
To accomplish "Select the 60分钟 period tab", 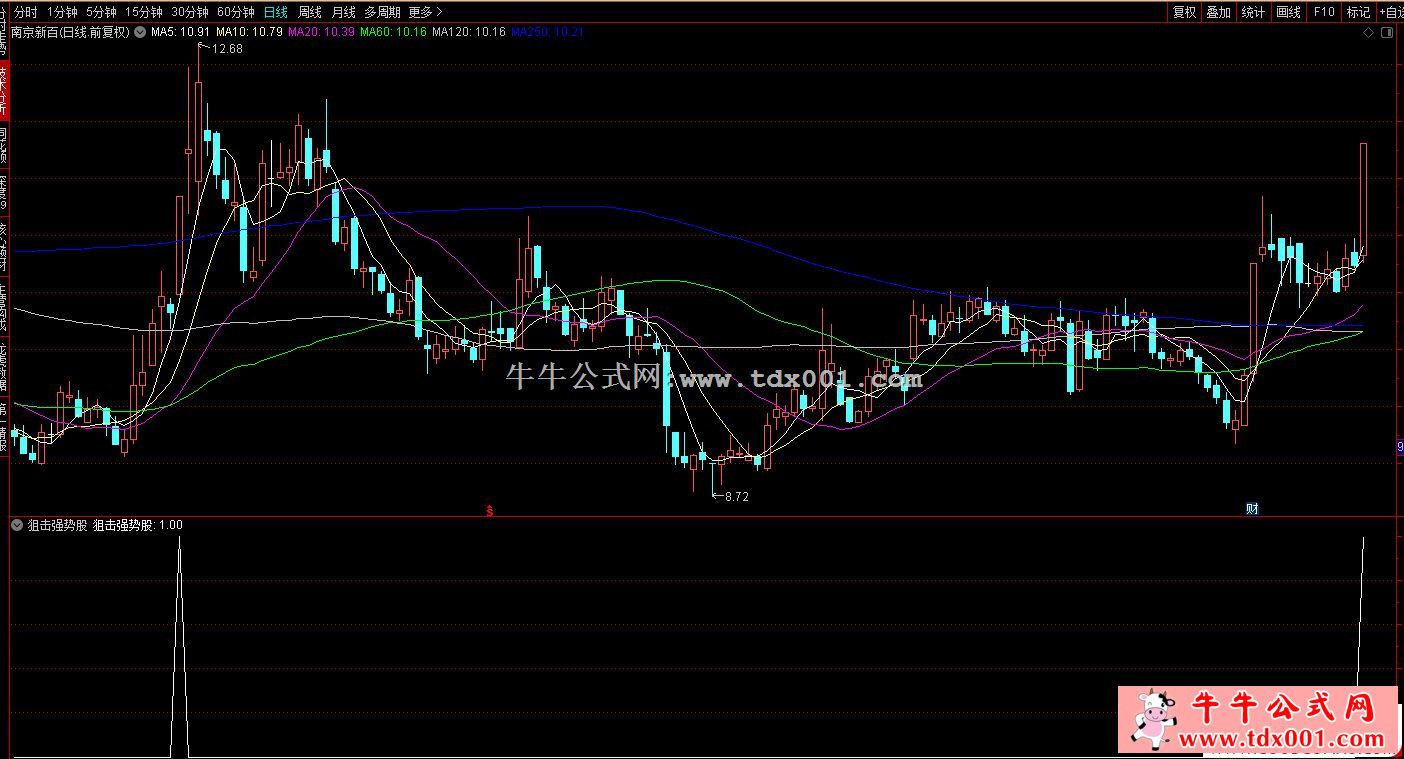I will pyautogui.click(x=236, y=12).
